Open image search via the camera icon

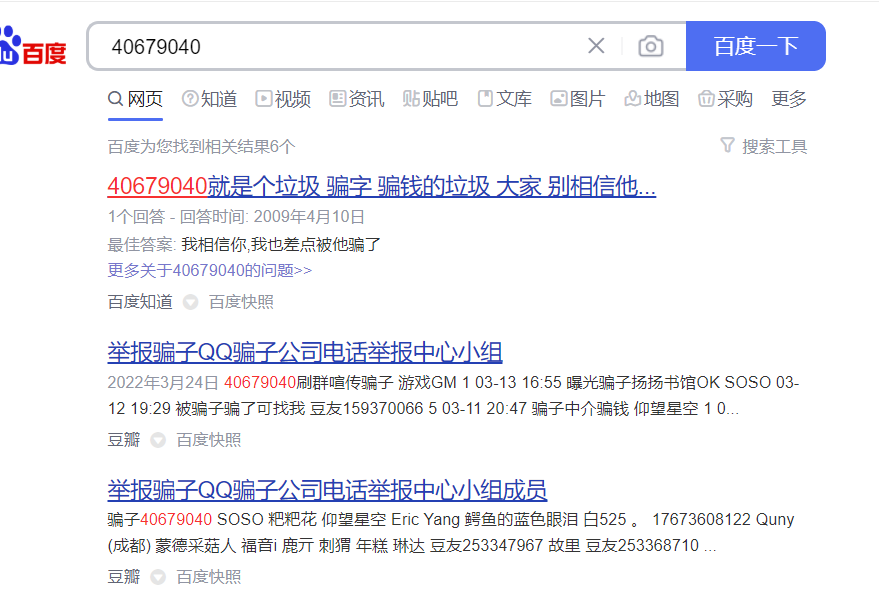(x=651, y=47)
